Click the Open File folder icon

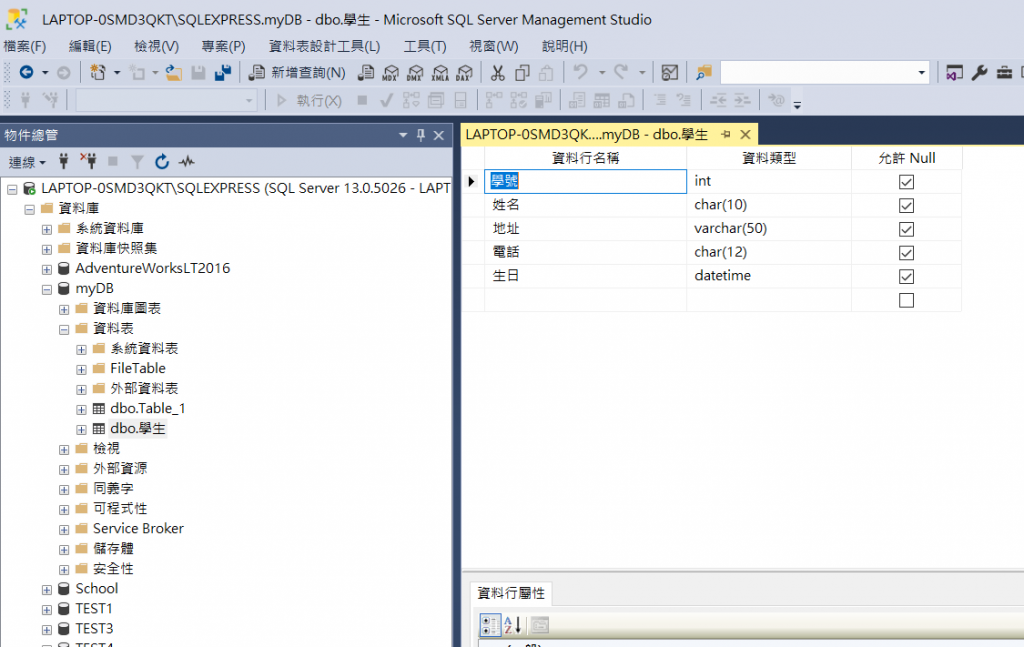[x=174, y=72]
